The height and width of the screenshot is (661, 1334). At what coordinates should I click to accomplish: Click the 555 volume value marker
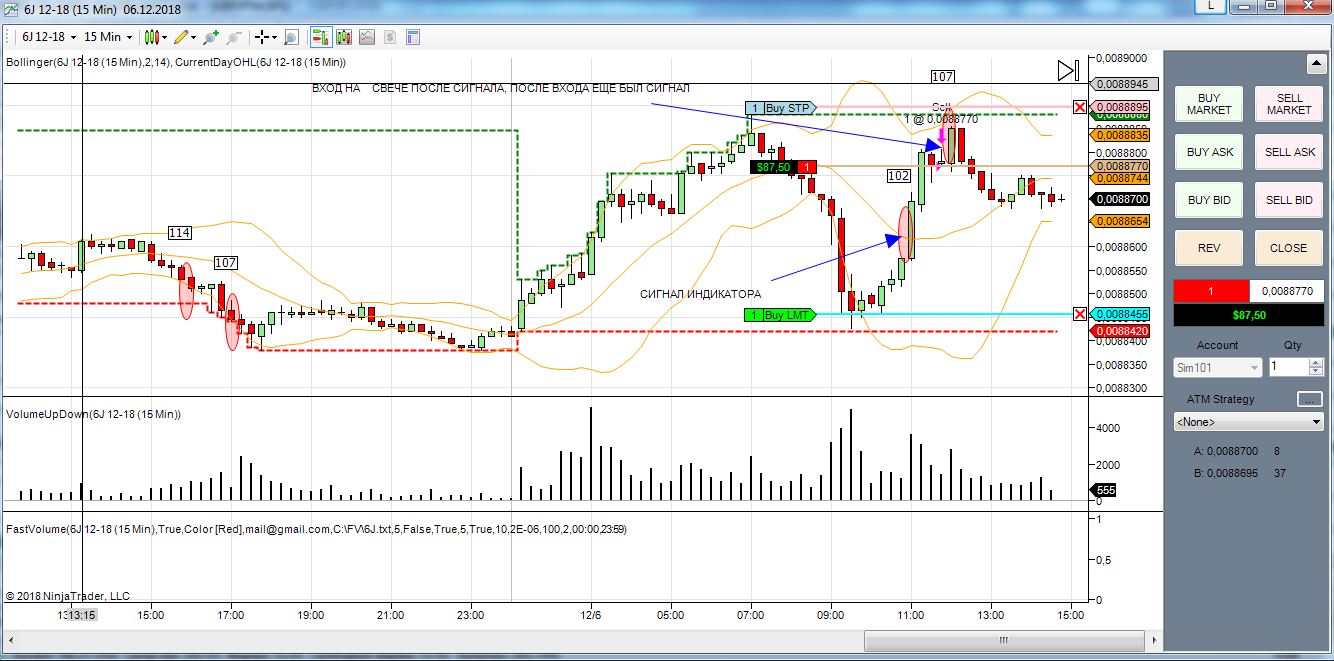coord(1105,490)
